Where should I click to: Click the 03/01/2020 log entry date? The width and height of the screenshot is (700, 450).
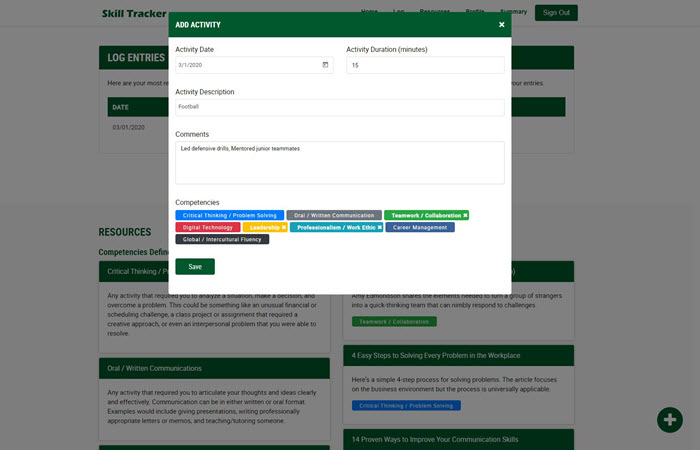coord(129,127)
